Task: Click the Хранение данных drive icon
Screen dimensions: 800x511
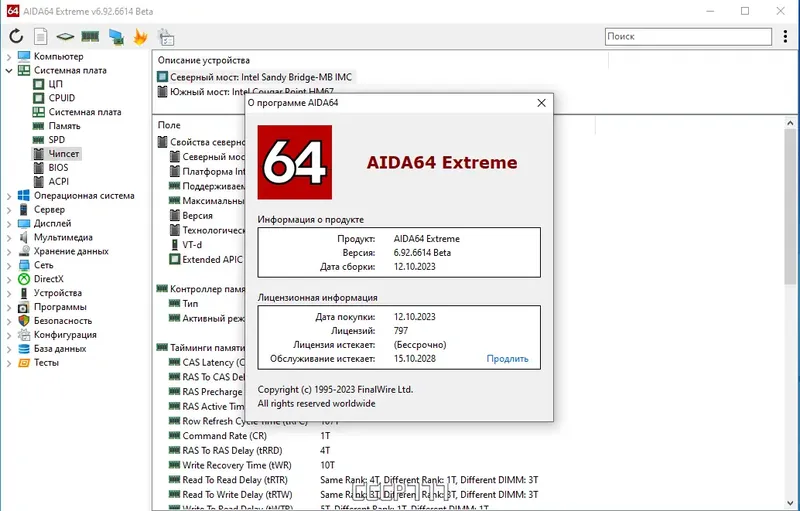Action: click(24, 251)
